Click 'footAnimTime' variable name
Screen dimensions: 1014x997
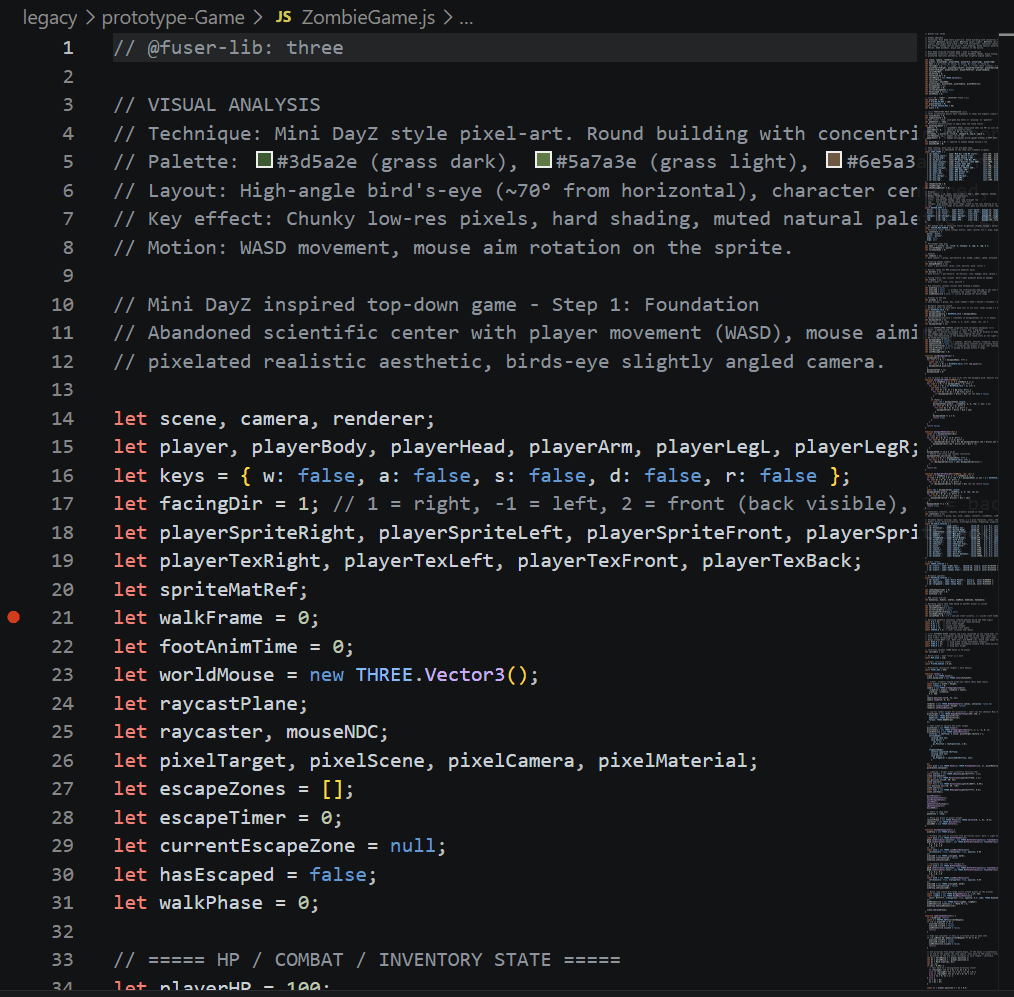pyautogui.click(x=228, y=647)
